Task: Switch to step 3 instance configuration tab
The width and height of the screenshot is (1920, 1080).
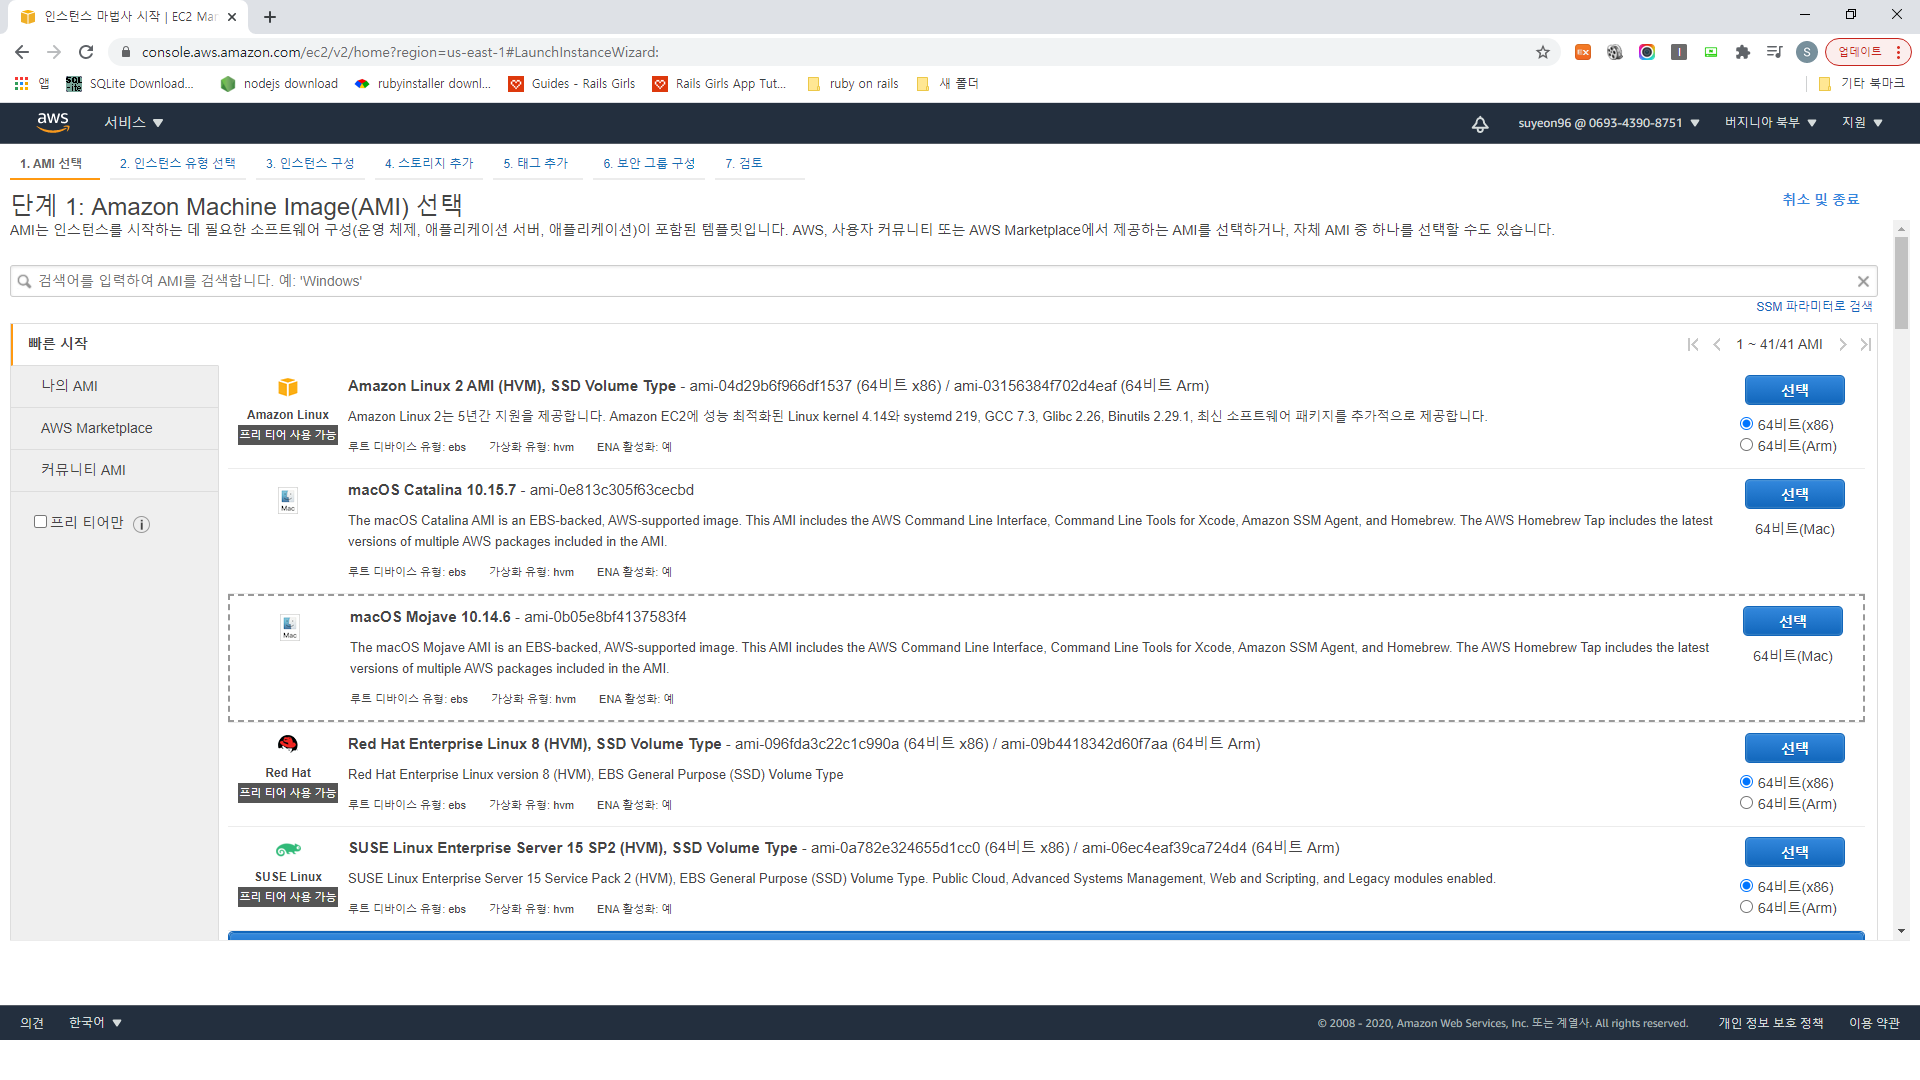Action: click(x=310, y=163)
